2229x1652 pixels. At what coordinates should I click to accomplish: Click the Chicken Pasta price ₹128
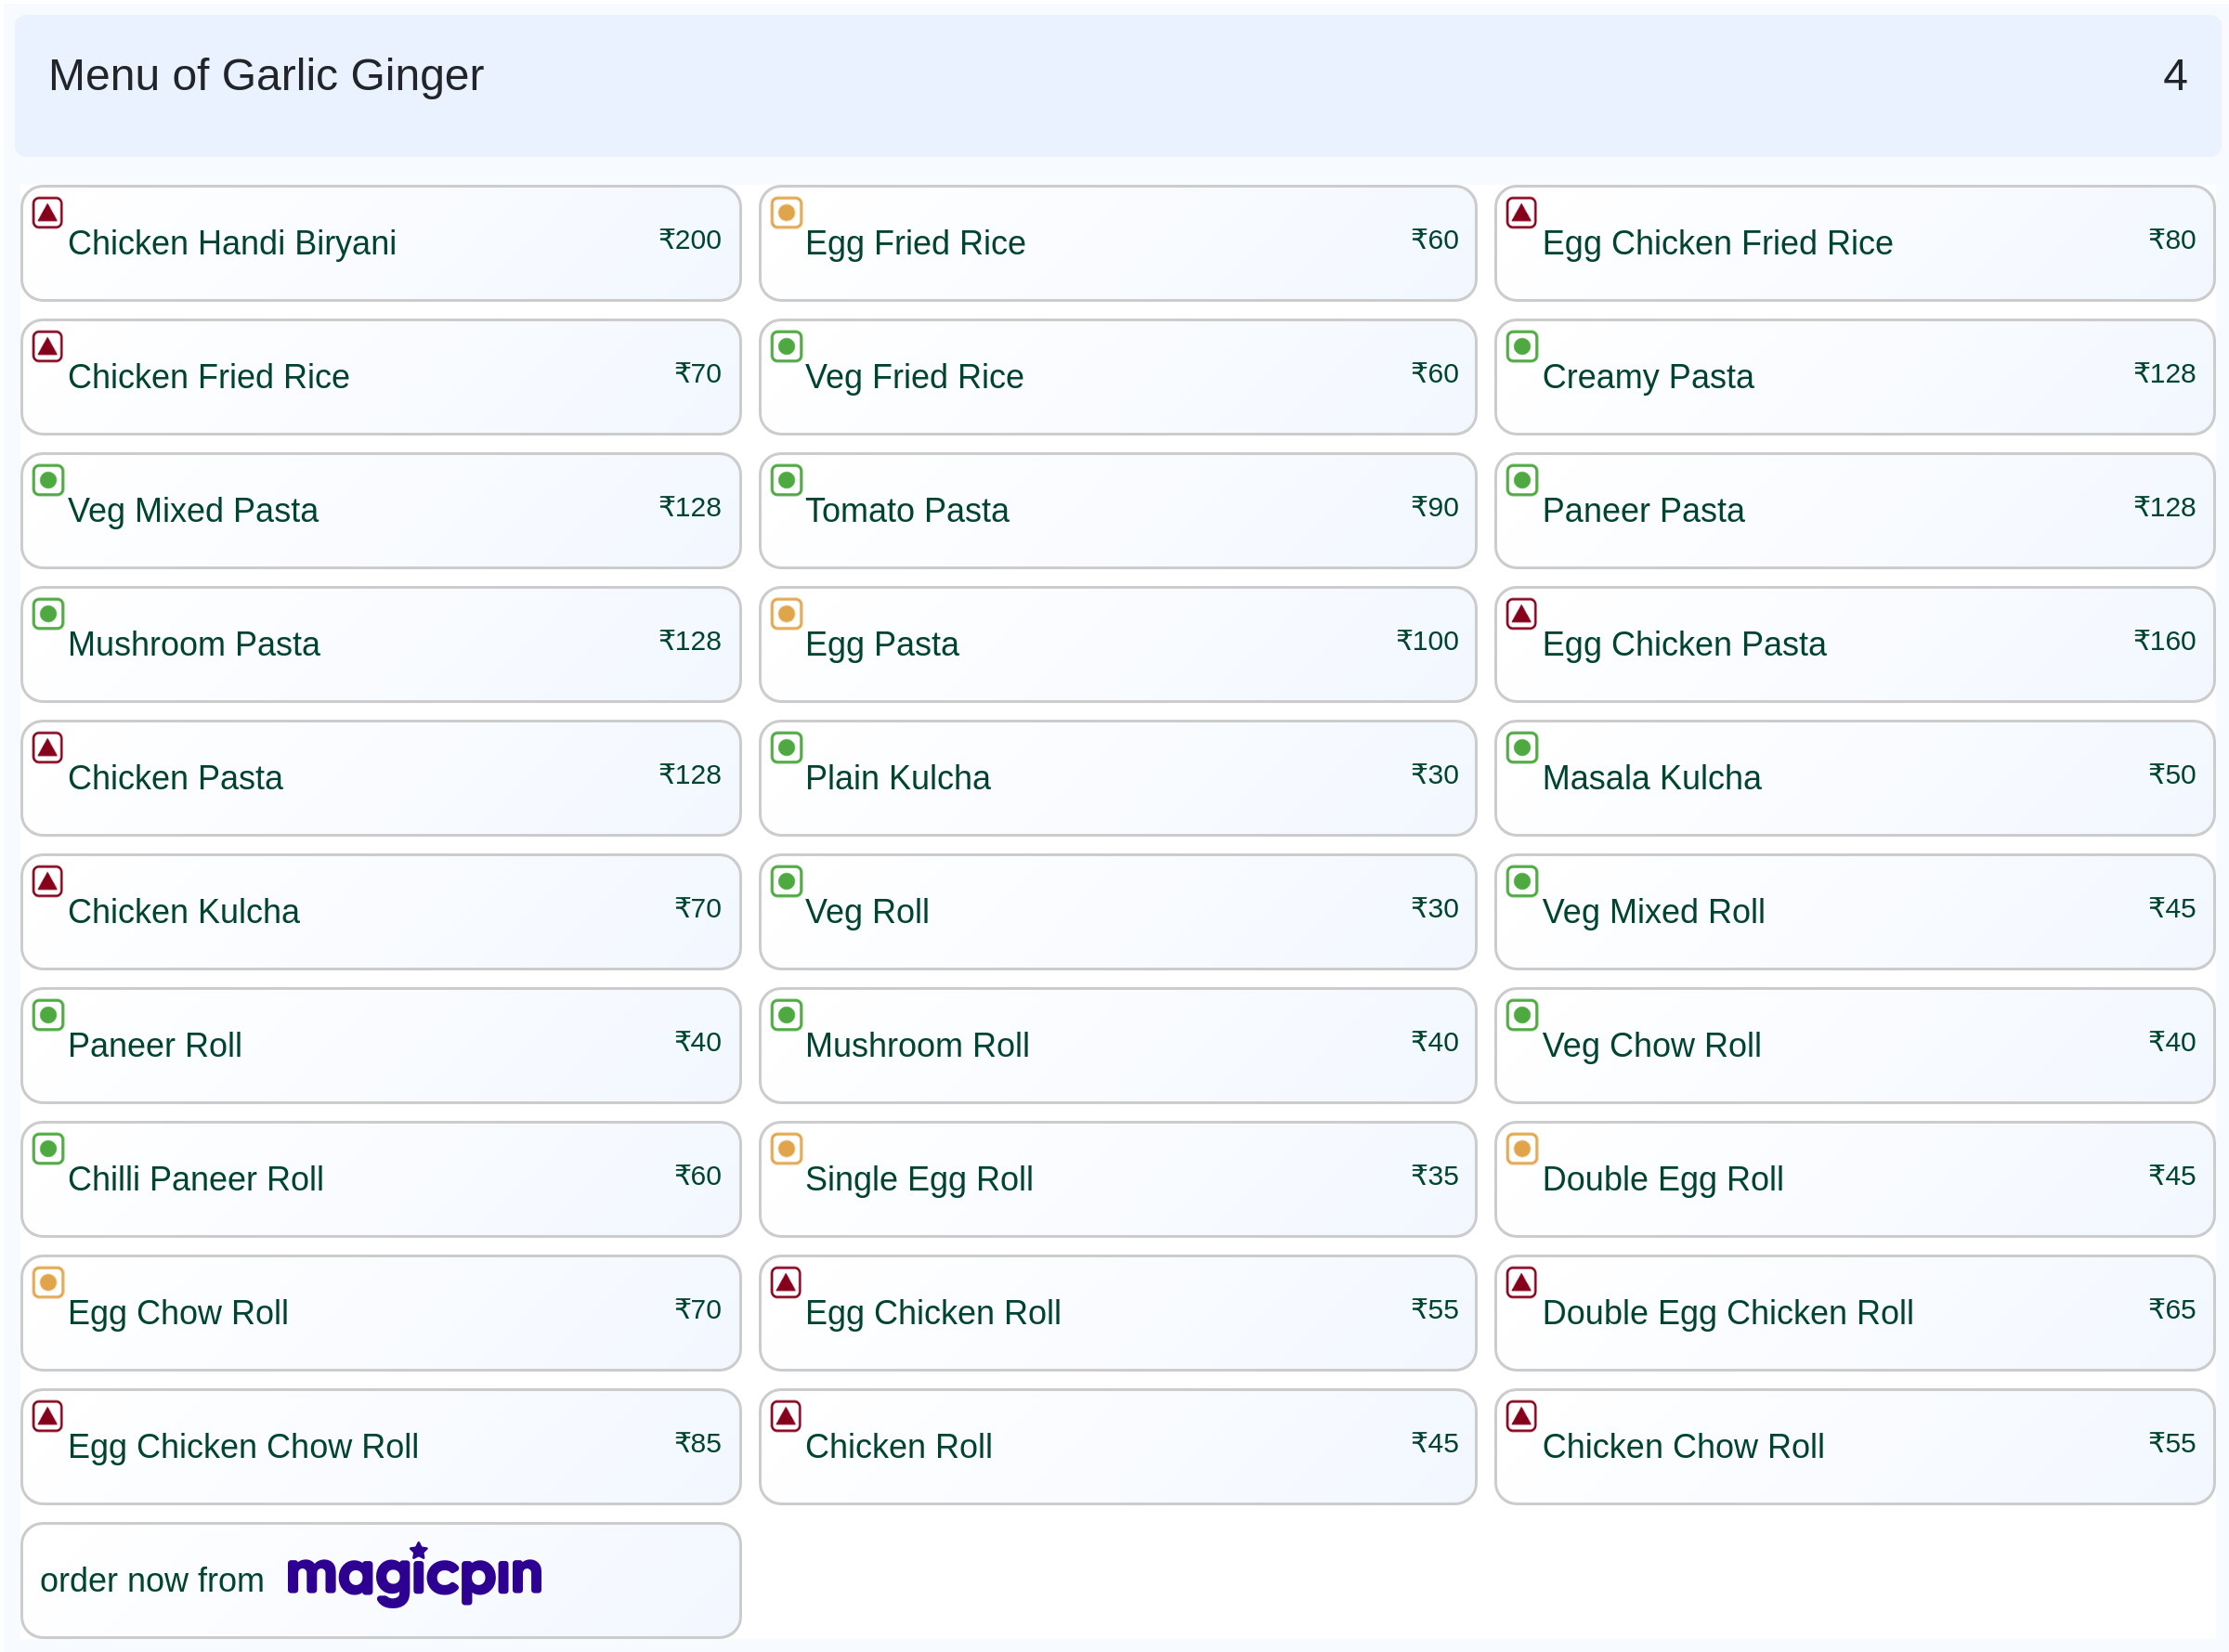tap(690, 775)
